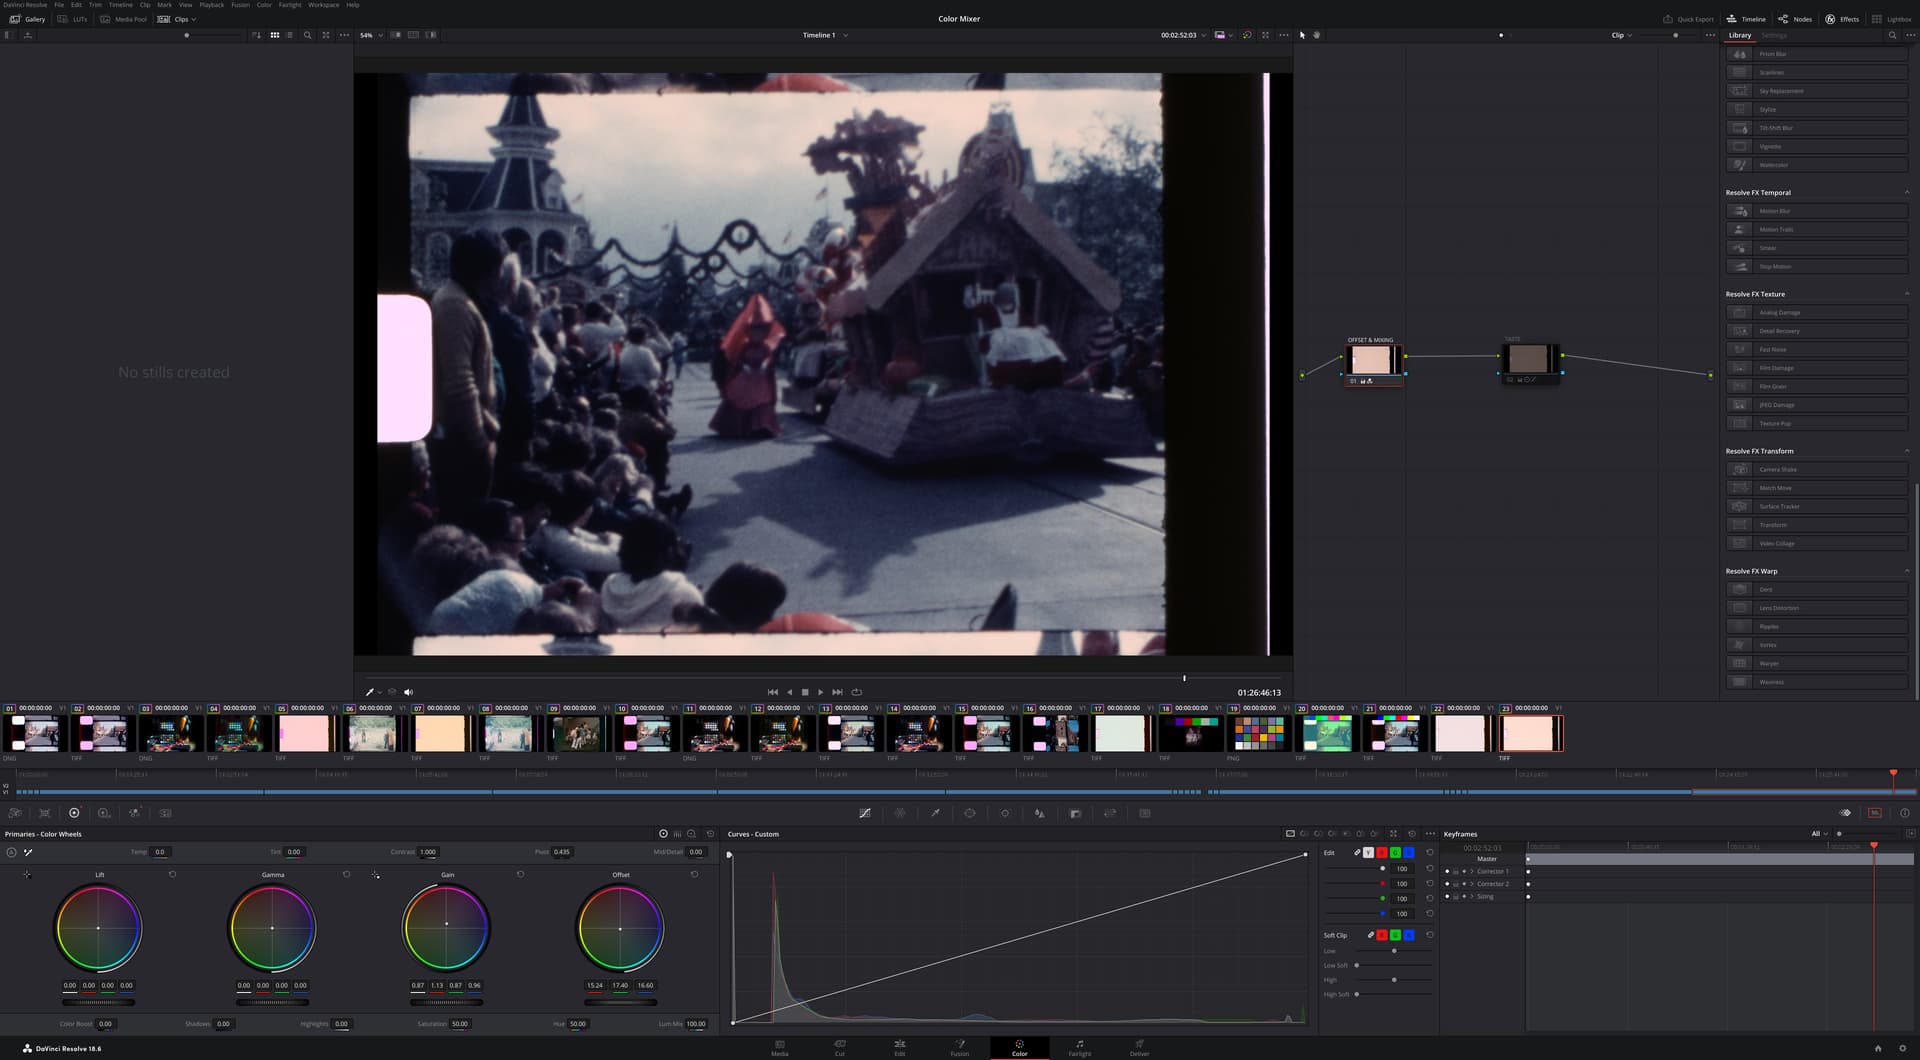Click the viewer loop playback button
This screenshot has width=1920, height=1060.
[x=856, y=692]
